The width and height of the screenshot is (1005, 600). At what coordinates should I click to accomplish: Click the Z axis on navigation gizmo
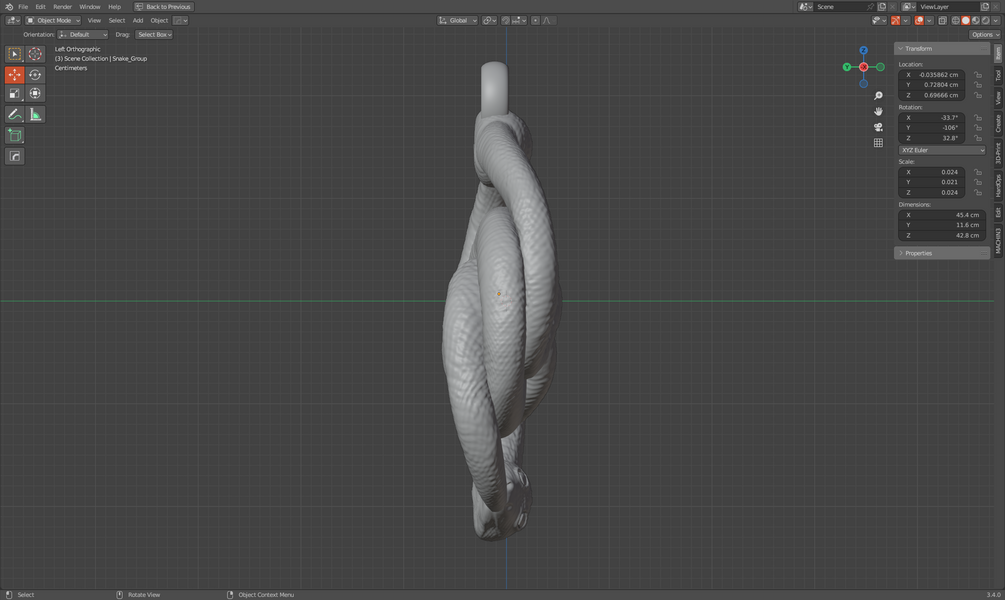(863, 51)
